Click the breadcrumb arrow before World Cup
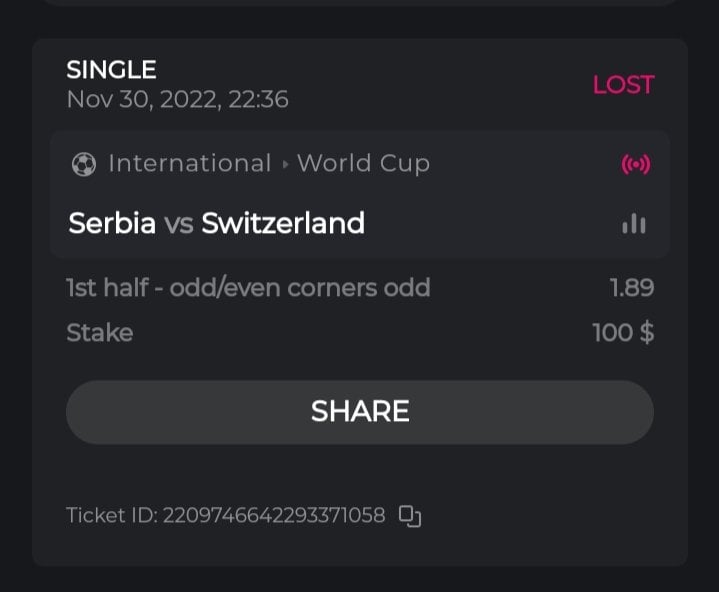 [x=285, y=164]
